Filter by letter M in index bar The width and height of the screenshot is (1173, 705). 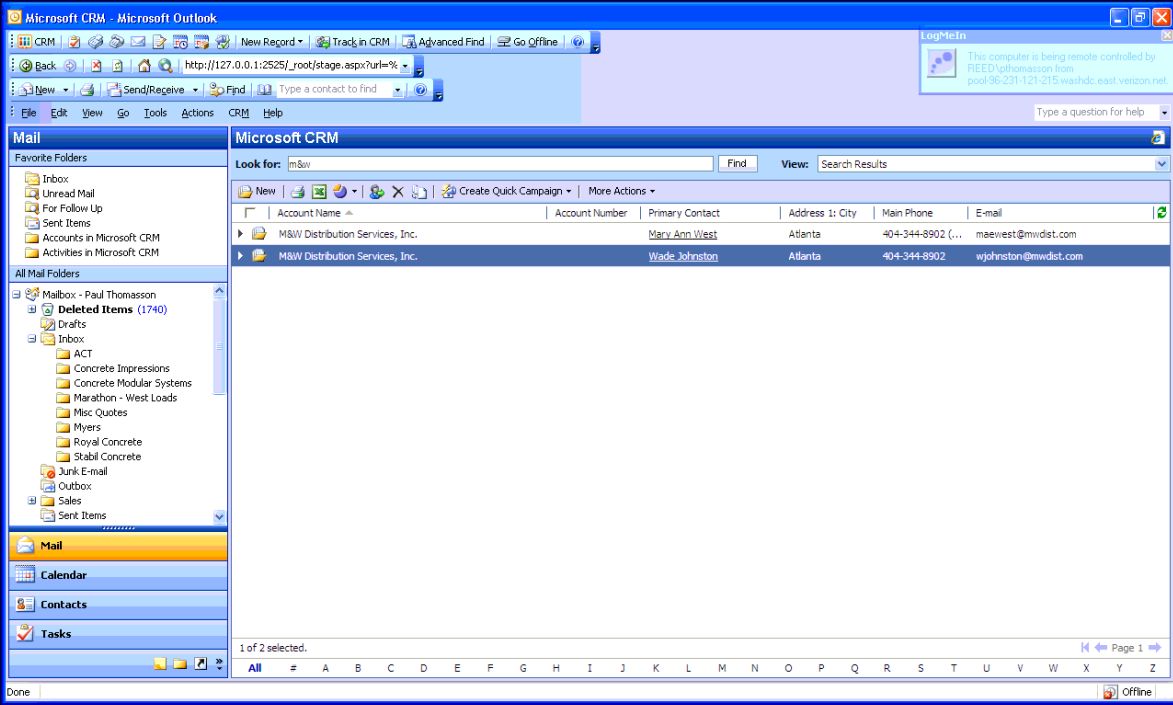coord(722,668)
